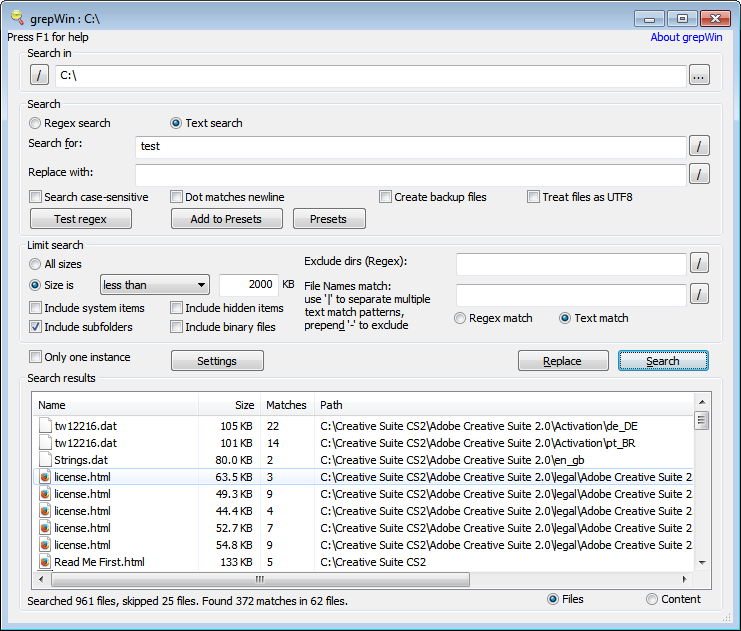Screen dimensions: 741x631
Task: Enable Search case-sensitive checkbox
Action: click(36, 197)
